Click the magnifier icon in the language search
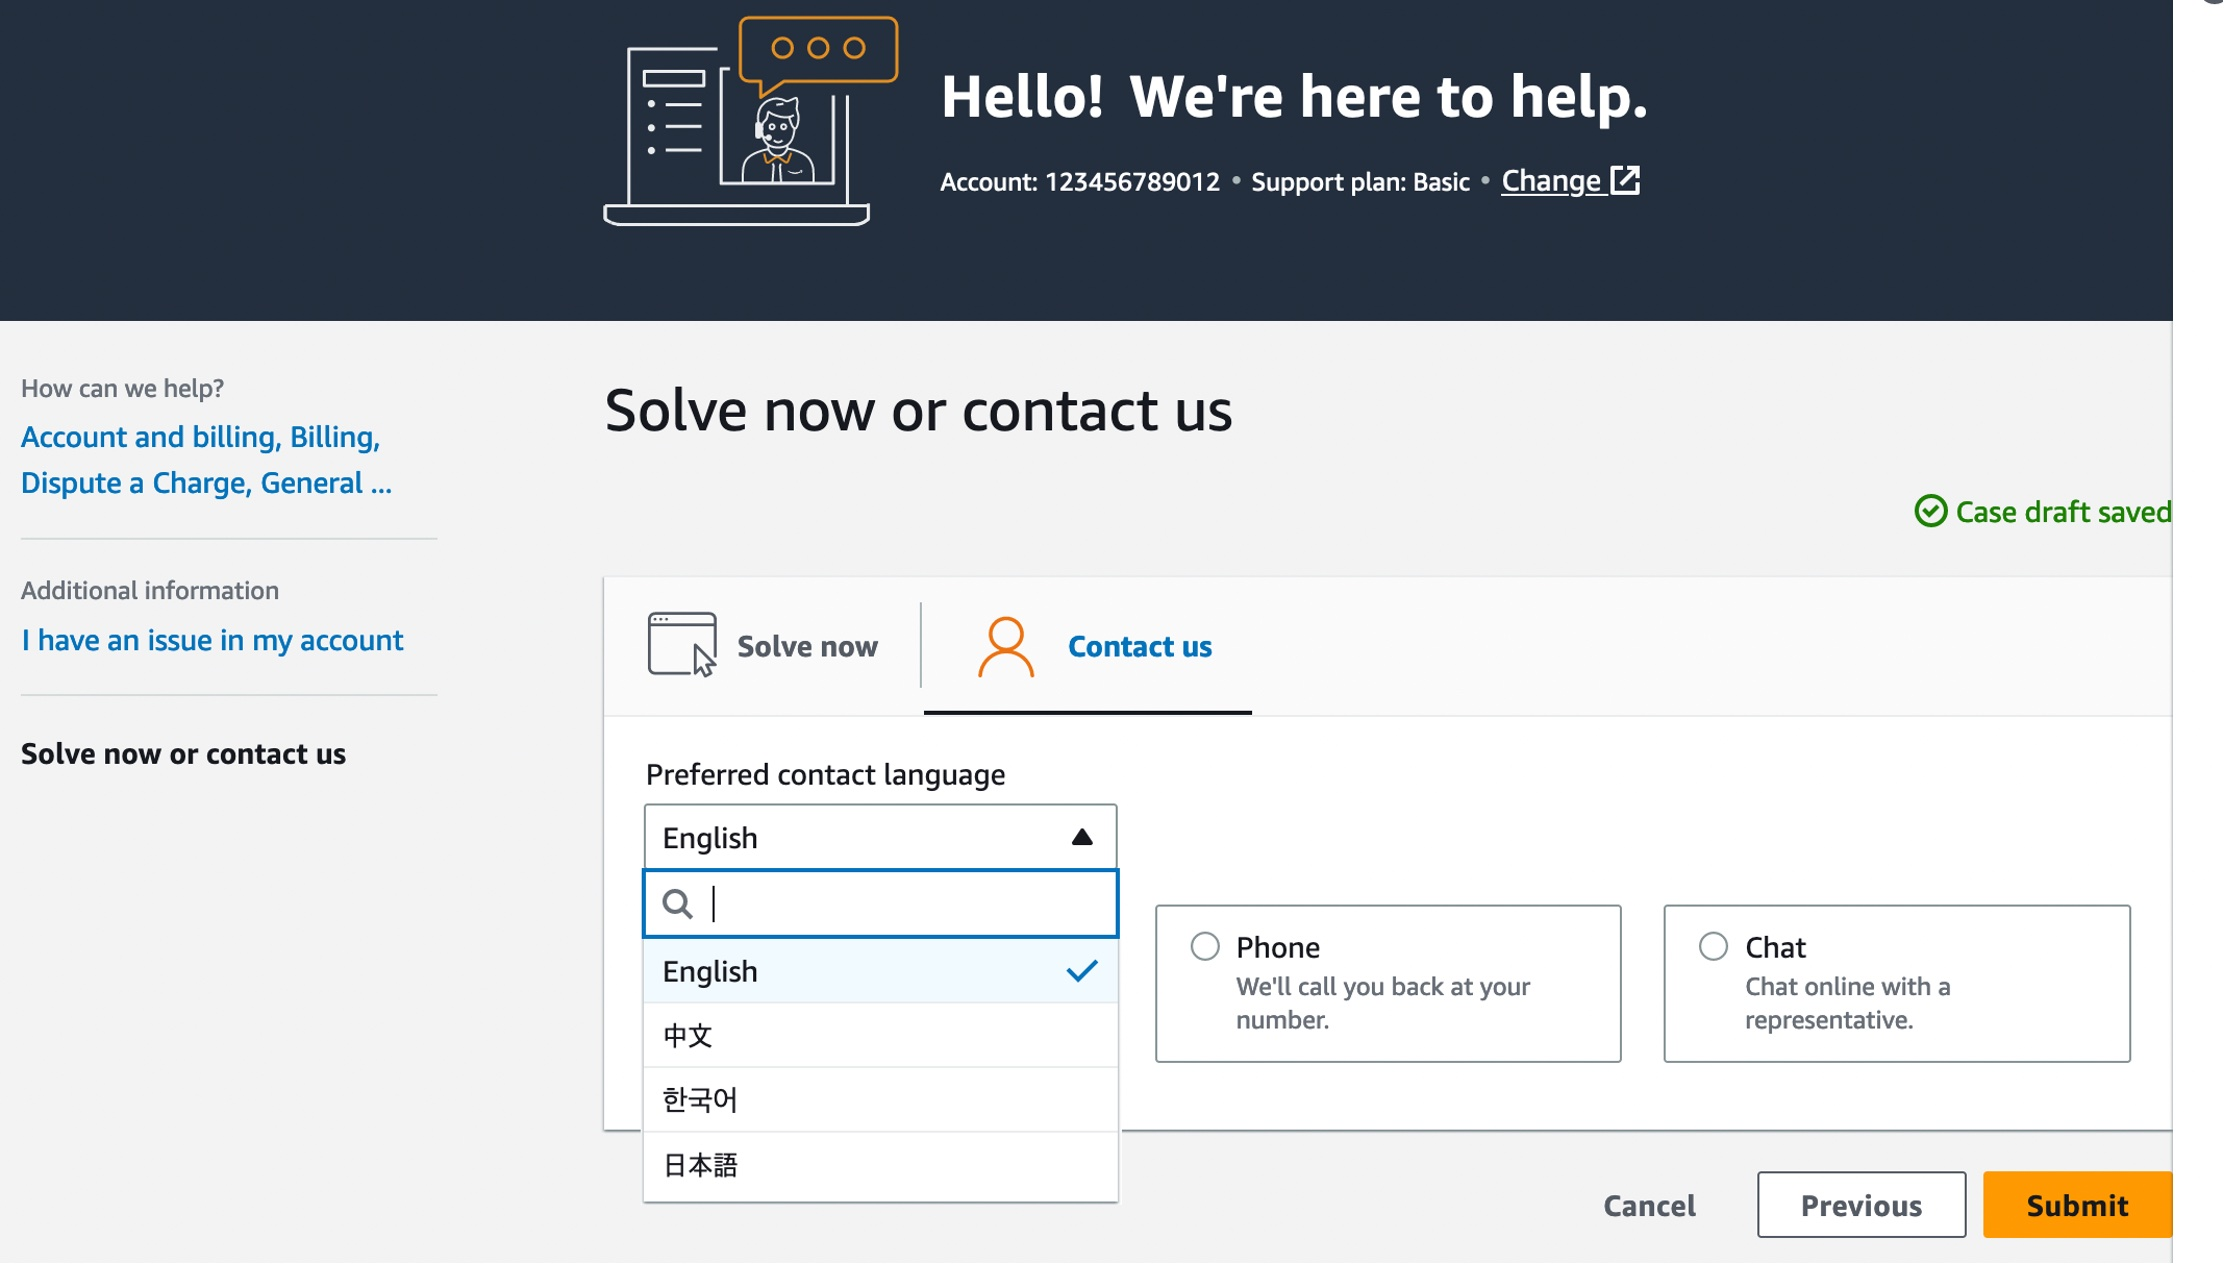2225x1264 pixels. (x=678, y=903)
